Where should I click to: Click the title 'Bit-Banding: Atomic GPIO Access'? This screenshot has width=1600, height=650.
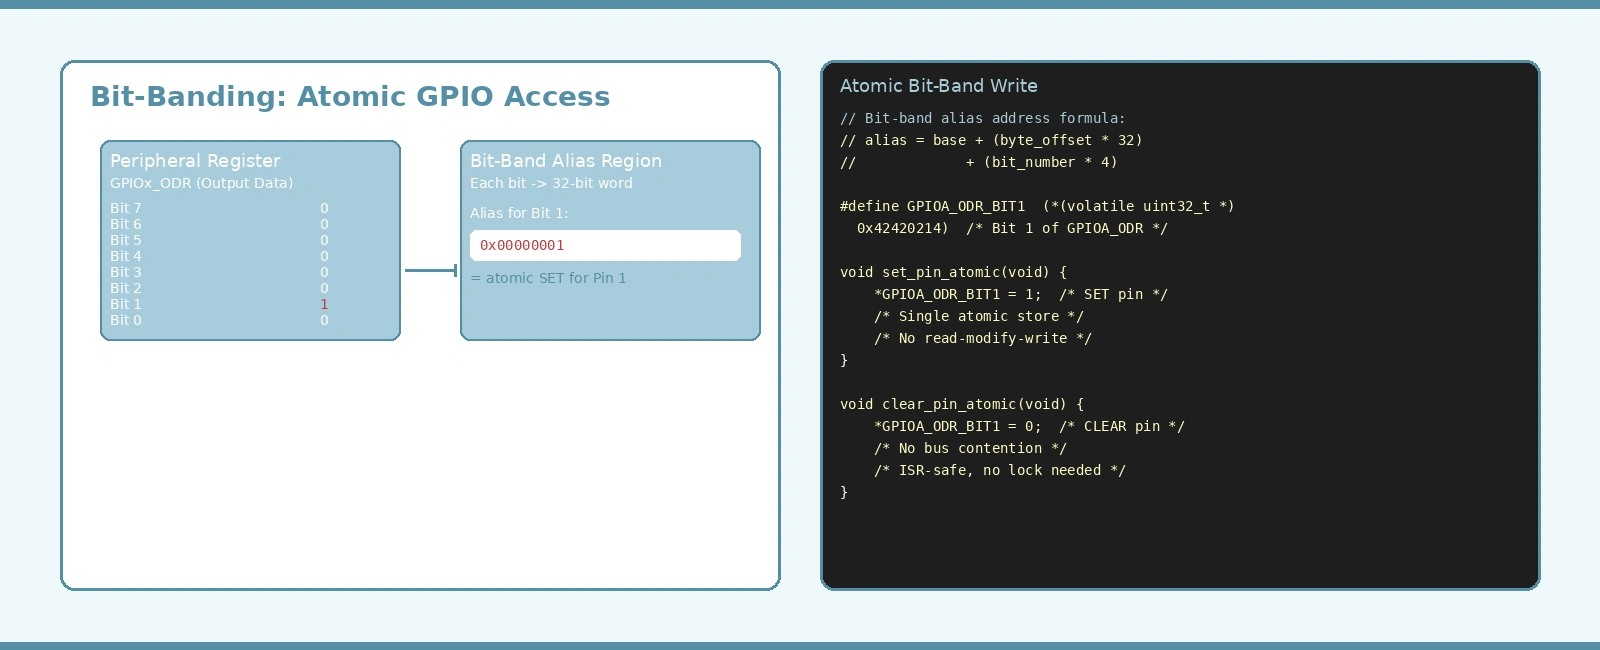coord(350,96)
